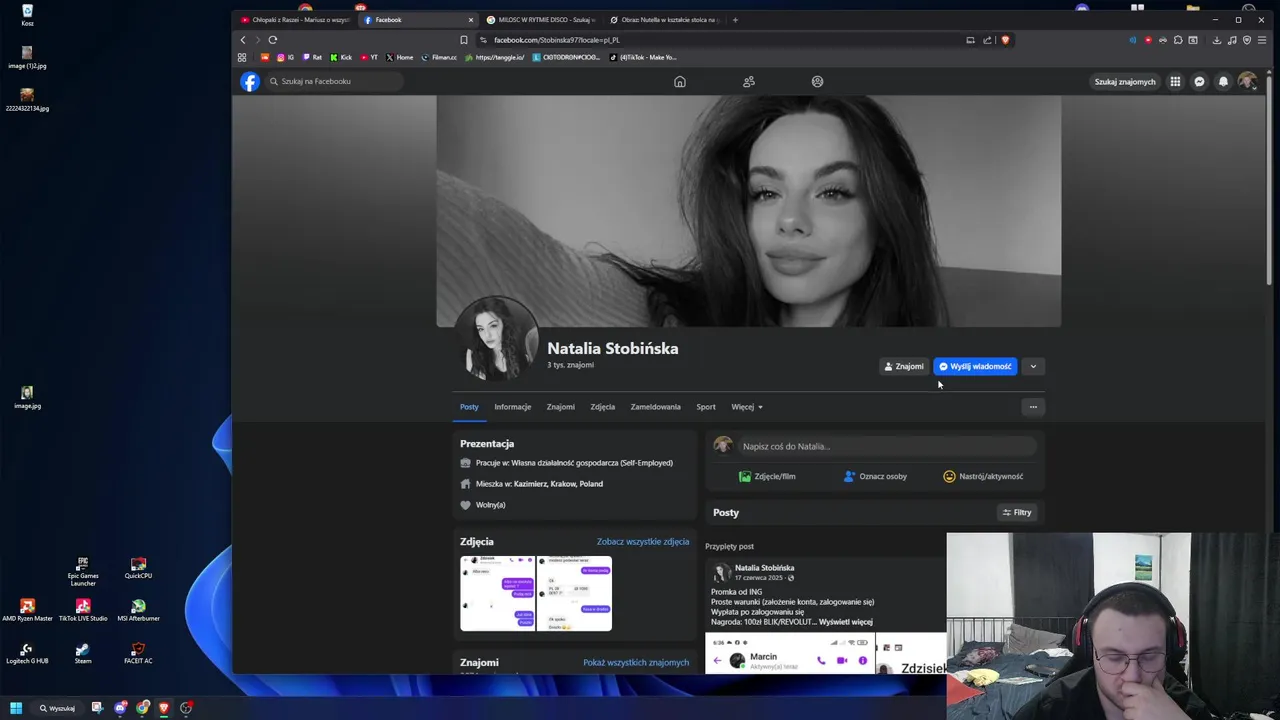The width and height of the screenshot is (1280, 720).
Task: Click the bookmark page icon in address bar
Action: 463,40
